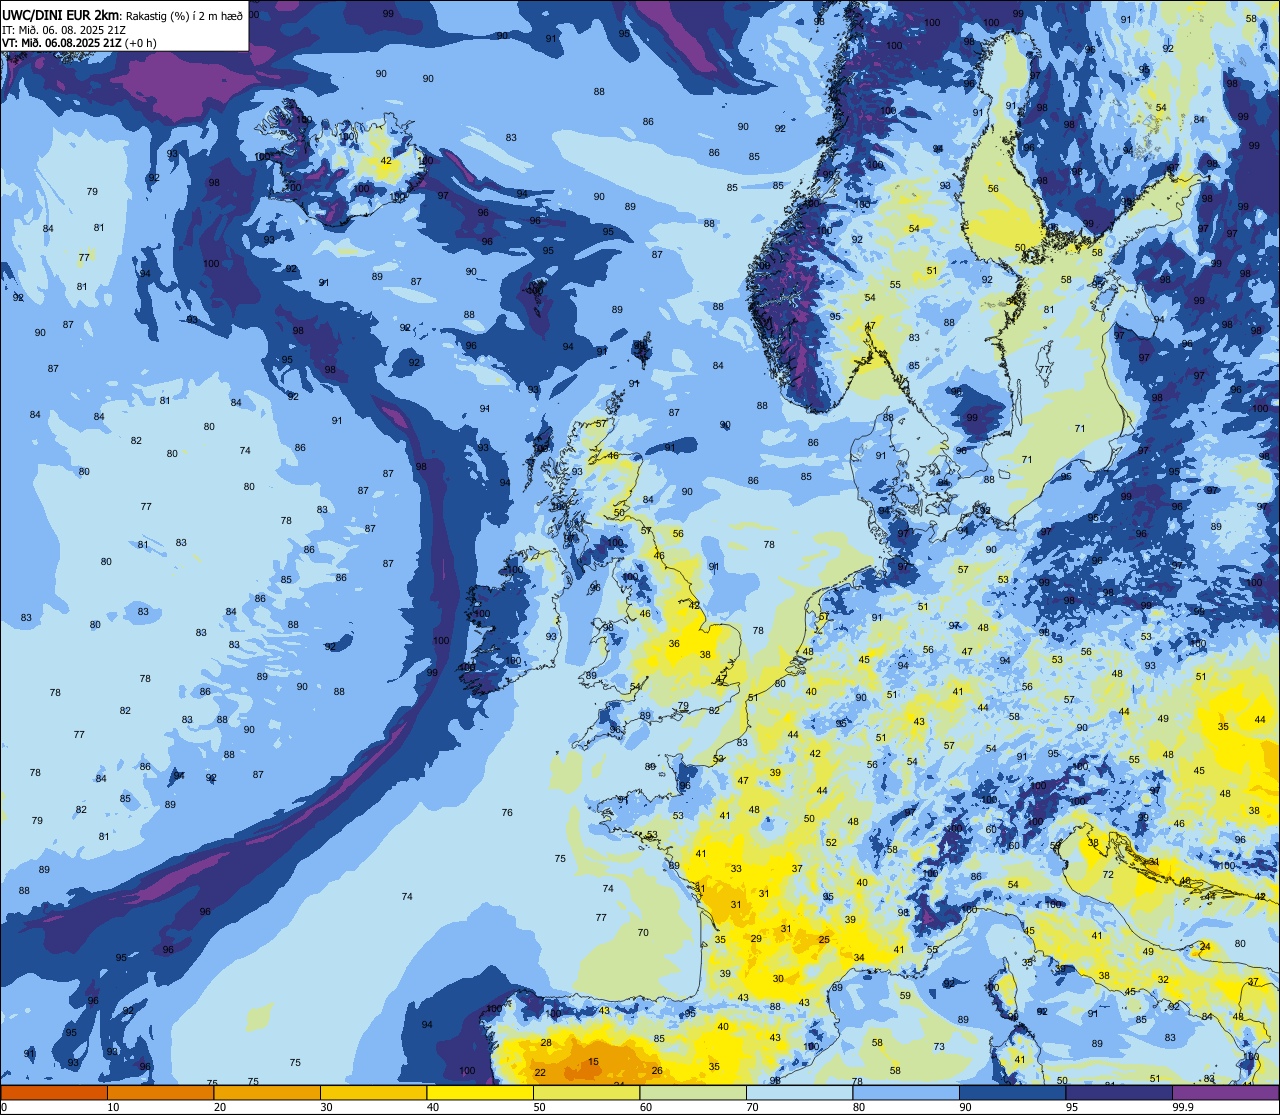This screenshot has width=1280, height=1115.
Task: Click the humidity value '24' over southern Italy
Action: click(x=1205, y=946)
